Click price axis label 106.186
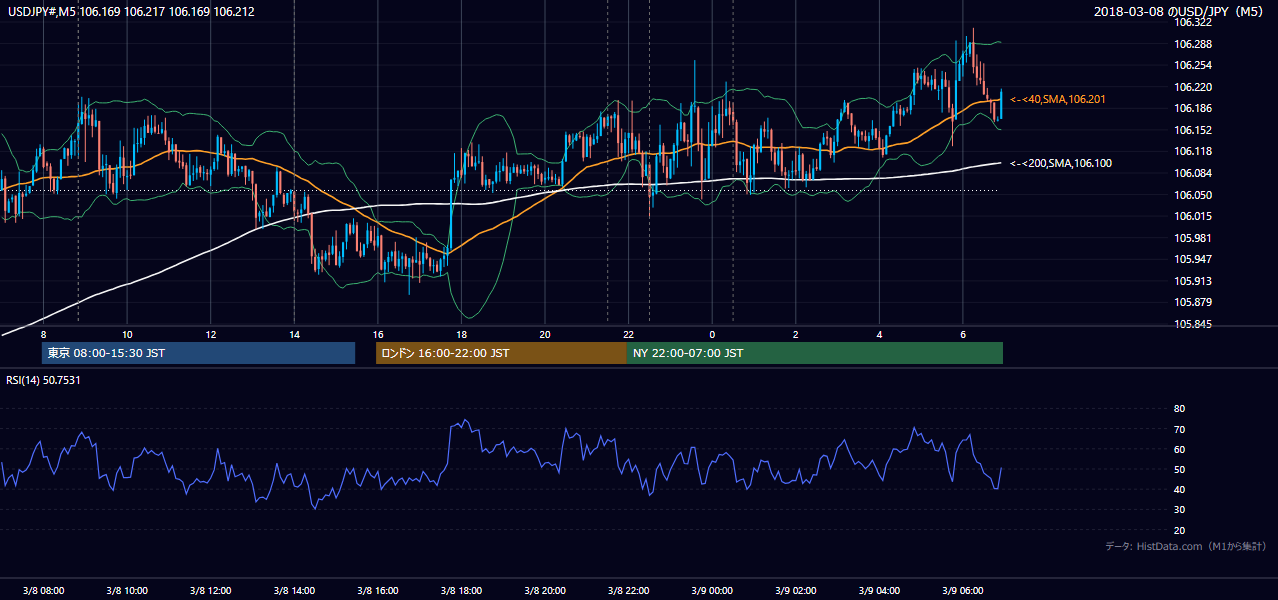The width and height of the screenshot is (1278, 600). [1195, 108]
